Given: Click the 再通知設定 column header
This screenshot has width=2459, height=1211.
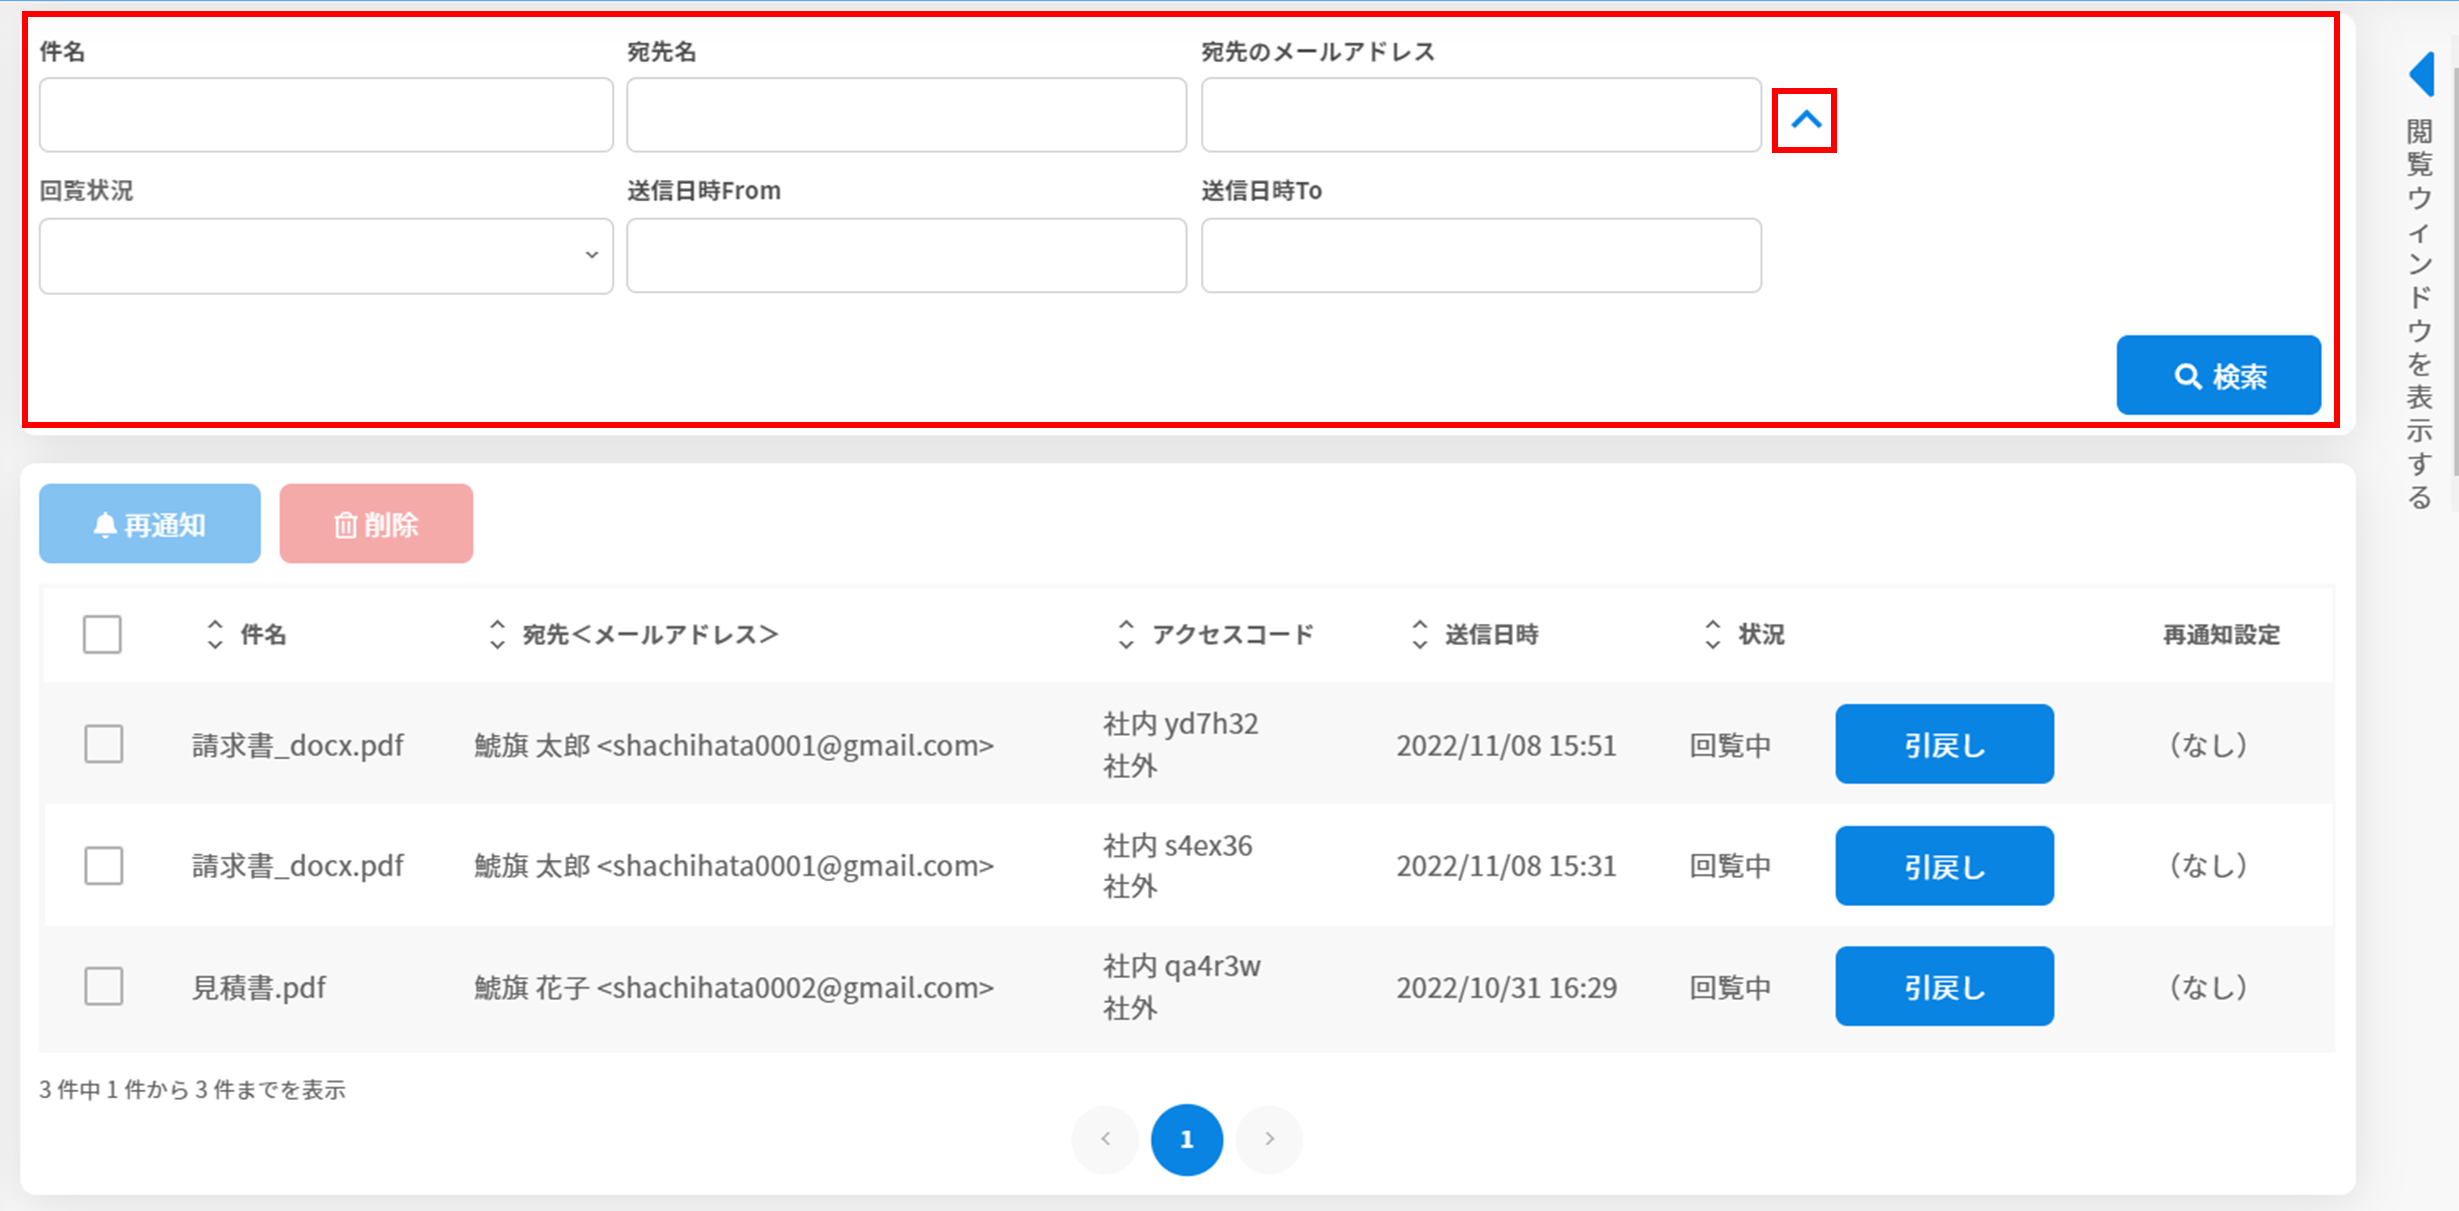Looking at the screenshot, I should click(2222, 634).
